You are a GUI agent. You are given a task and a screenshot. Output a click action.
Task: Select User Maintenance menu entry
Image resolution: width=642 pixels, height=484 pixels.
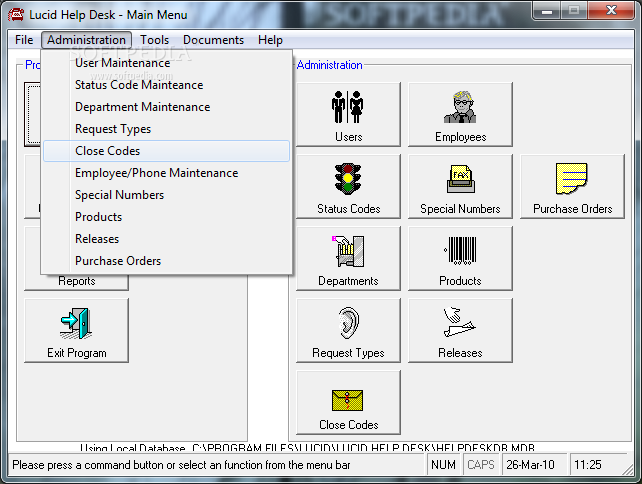[166, 63]
